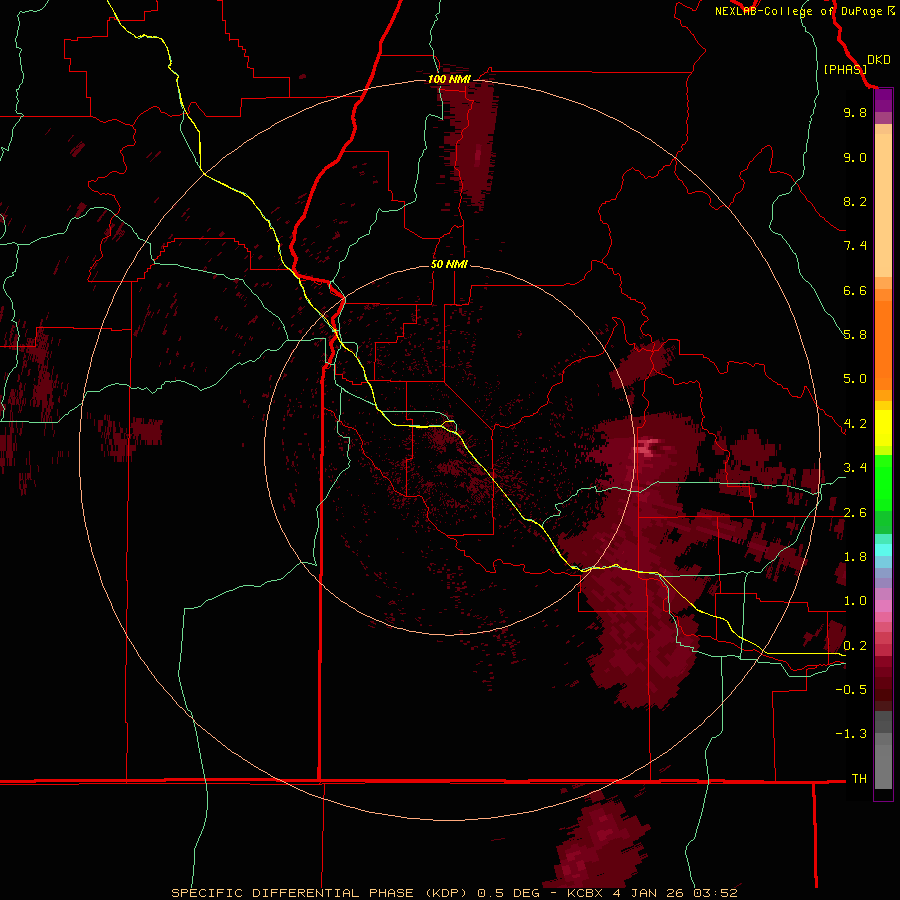The width and height of the screenshot is (900, 900).
Task: Click the 0.2 color scale value
Action: 855,646
